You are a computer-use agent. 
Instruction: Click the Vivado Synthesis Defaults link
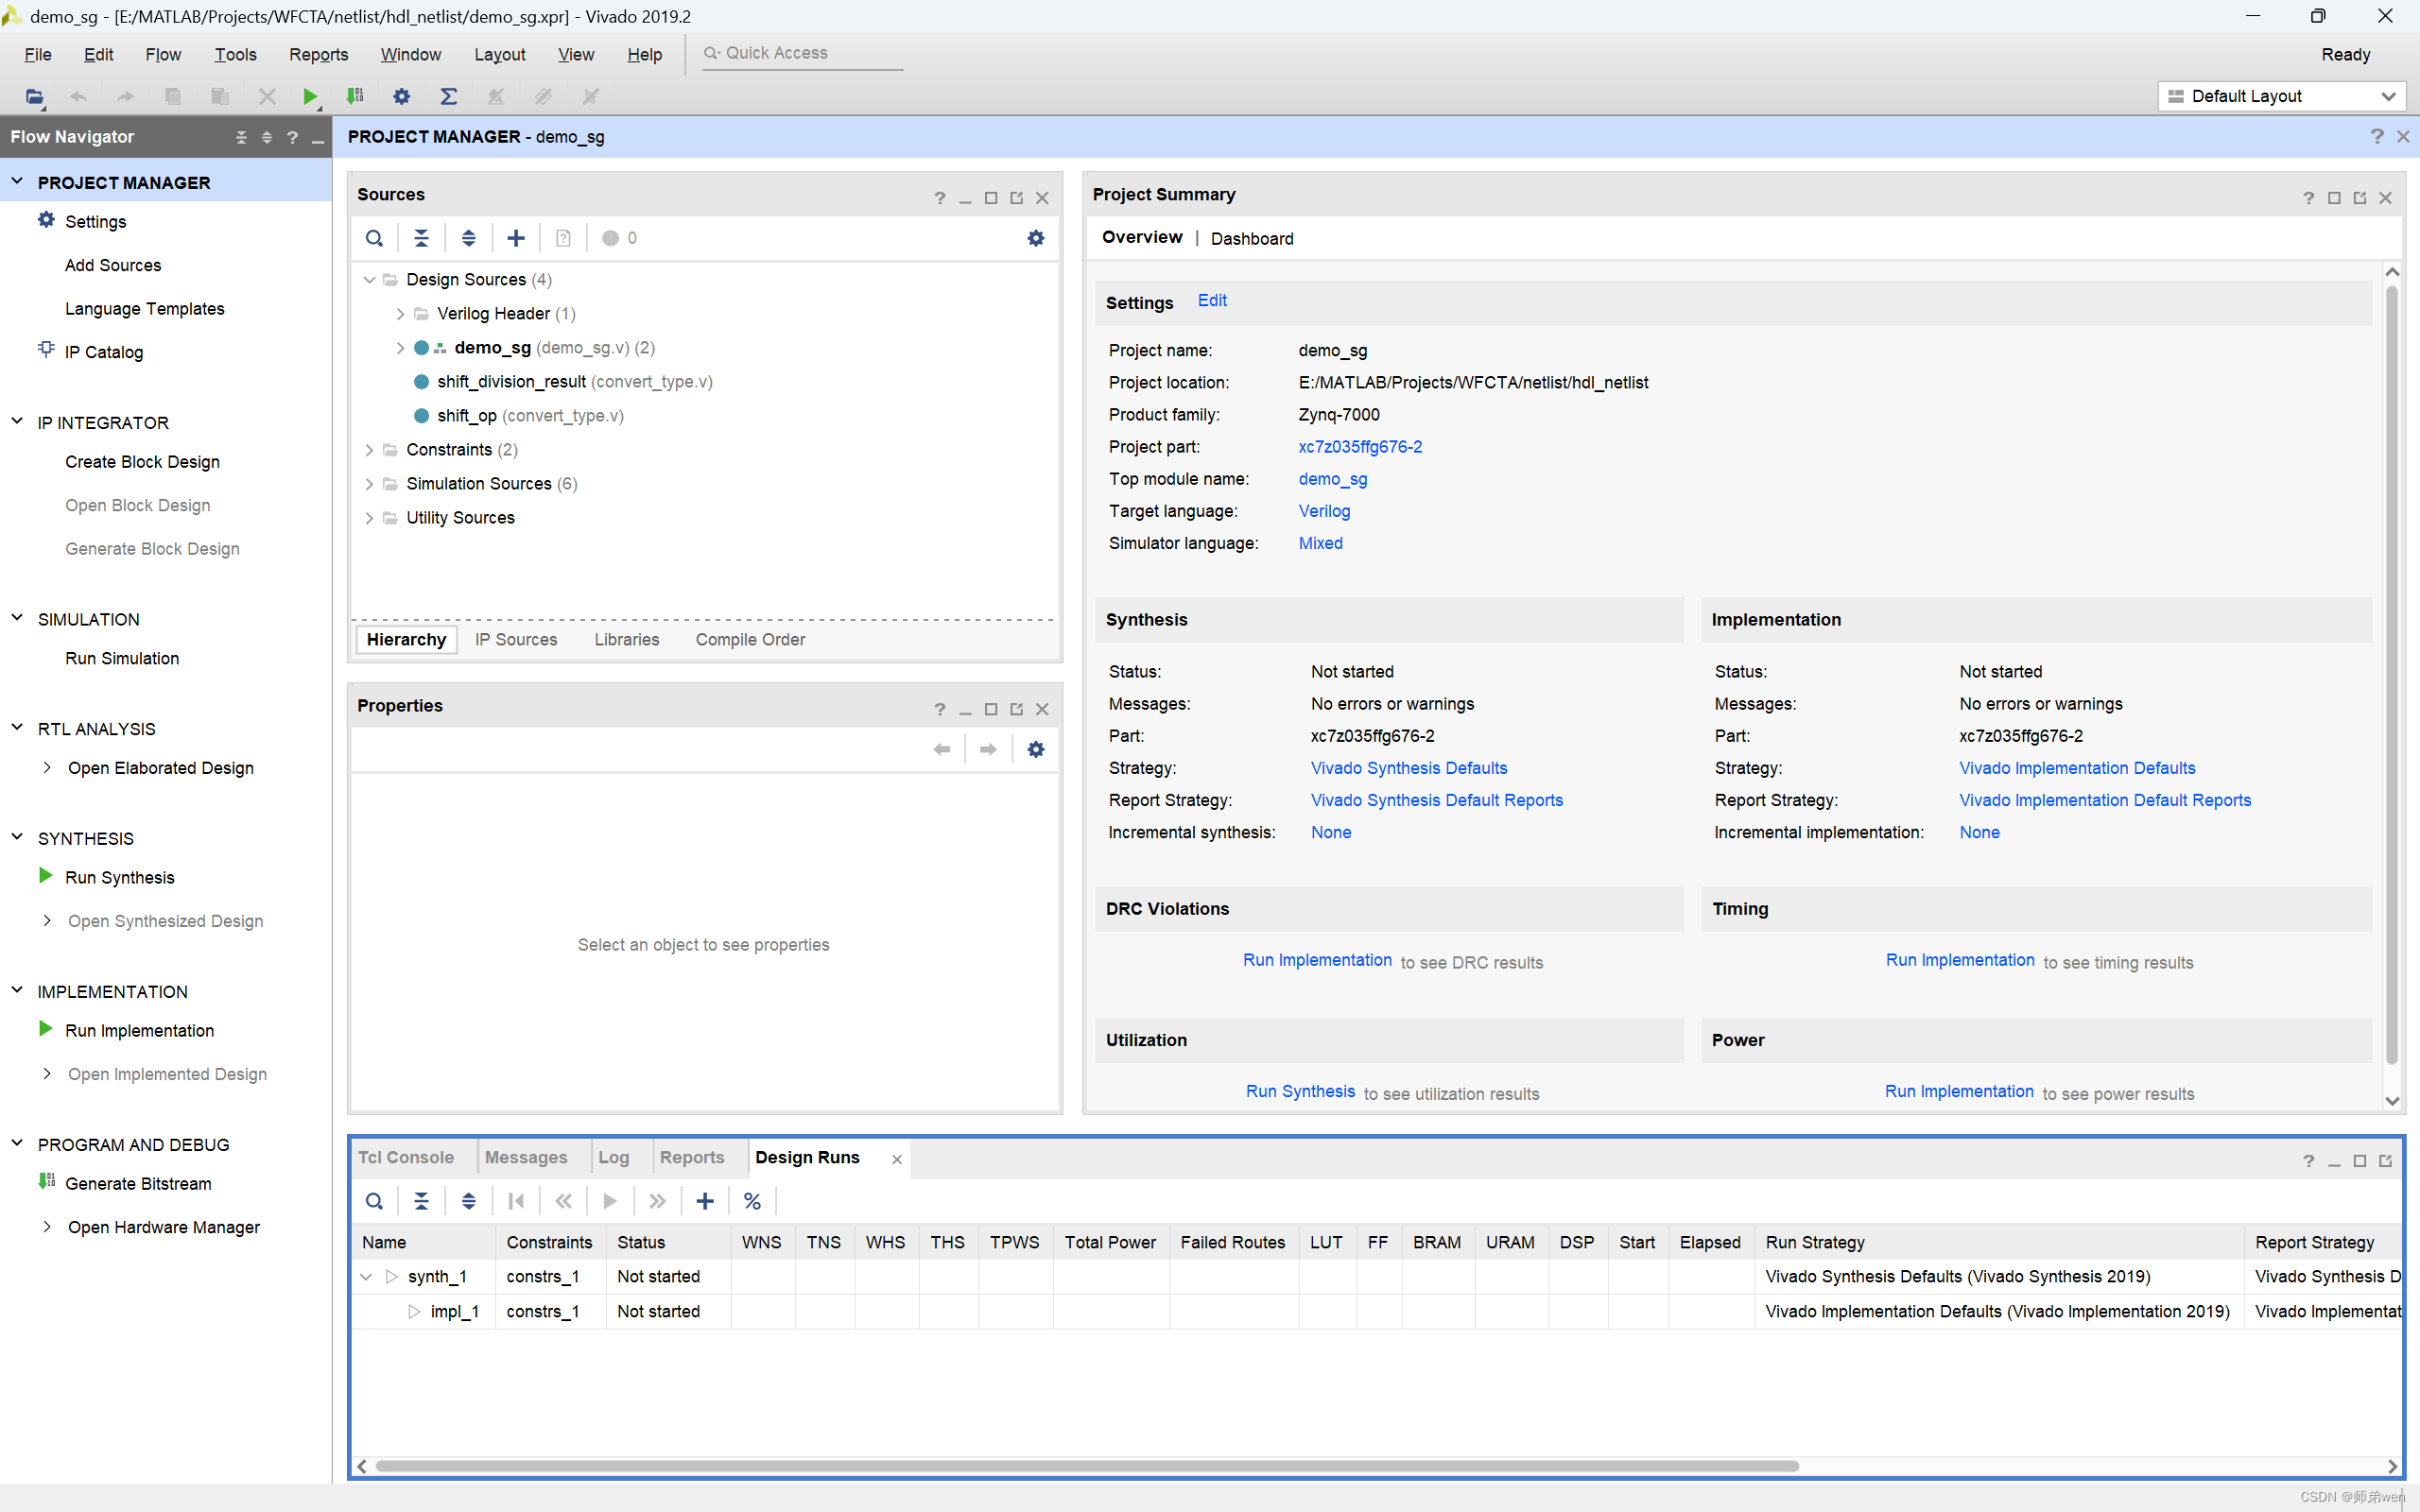coord(1409,768)
